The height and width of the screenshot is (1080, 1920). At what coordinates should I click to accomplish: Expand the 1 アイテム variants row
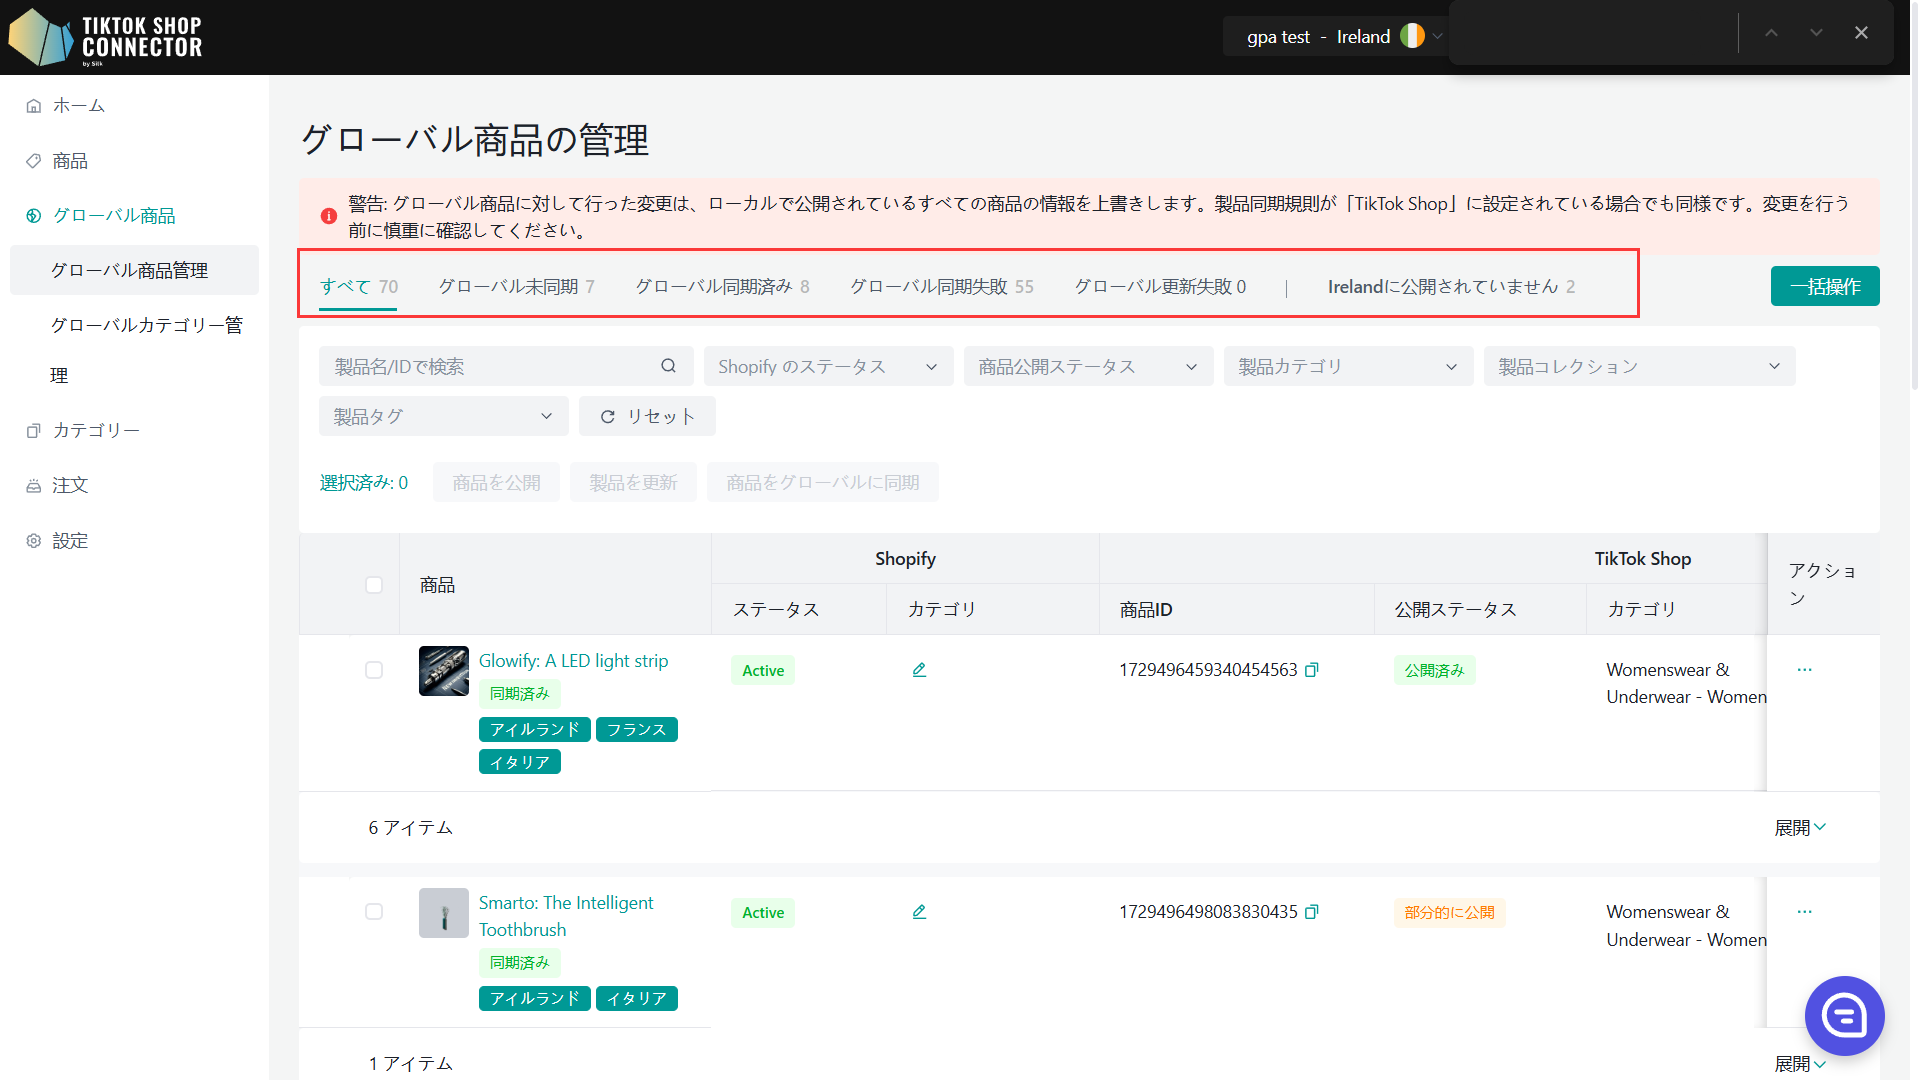coord(1800,1063)
